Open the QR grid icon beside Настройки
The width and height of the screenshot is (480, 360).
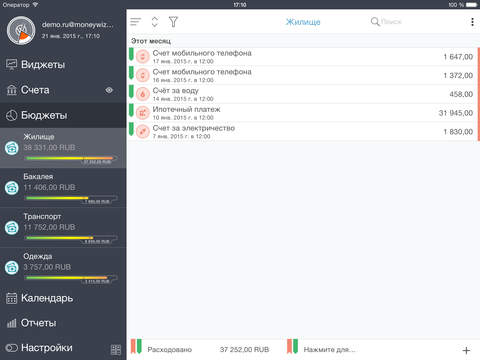(x=116, y=350)
